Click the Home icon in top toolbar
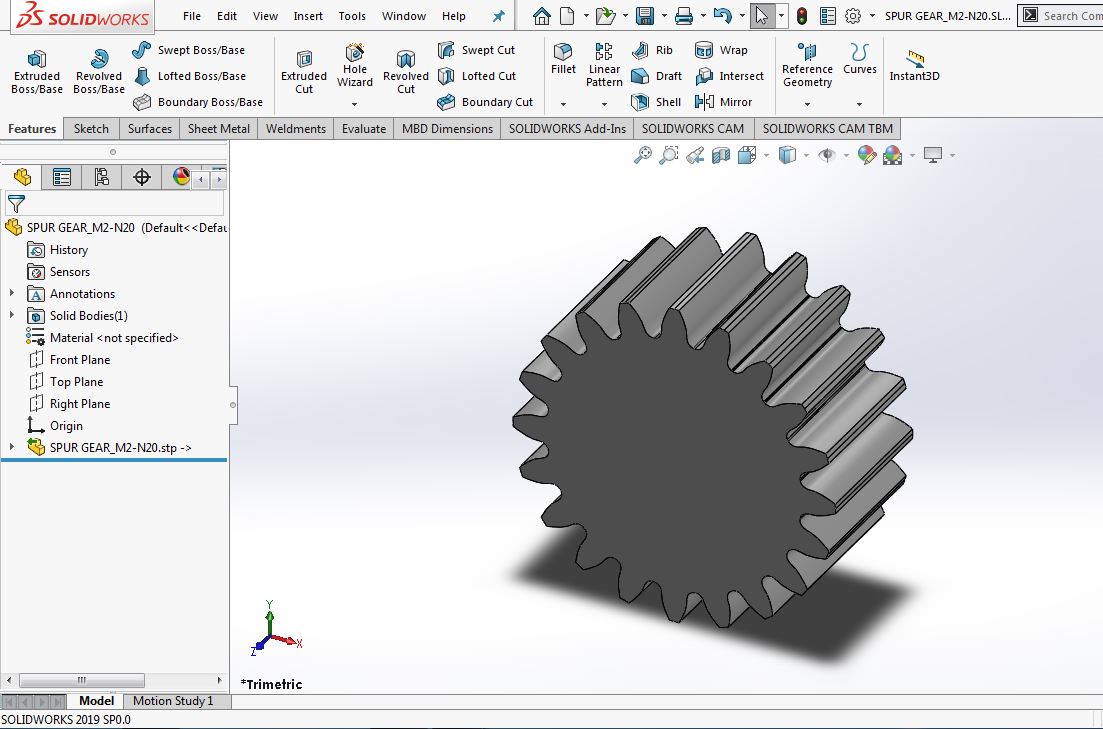 [541, 15]
